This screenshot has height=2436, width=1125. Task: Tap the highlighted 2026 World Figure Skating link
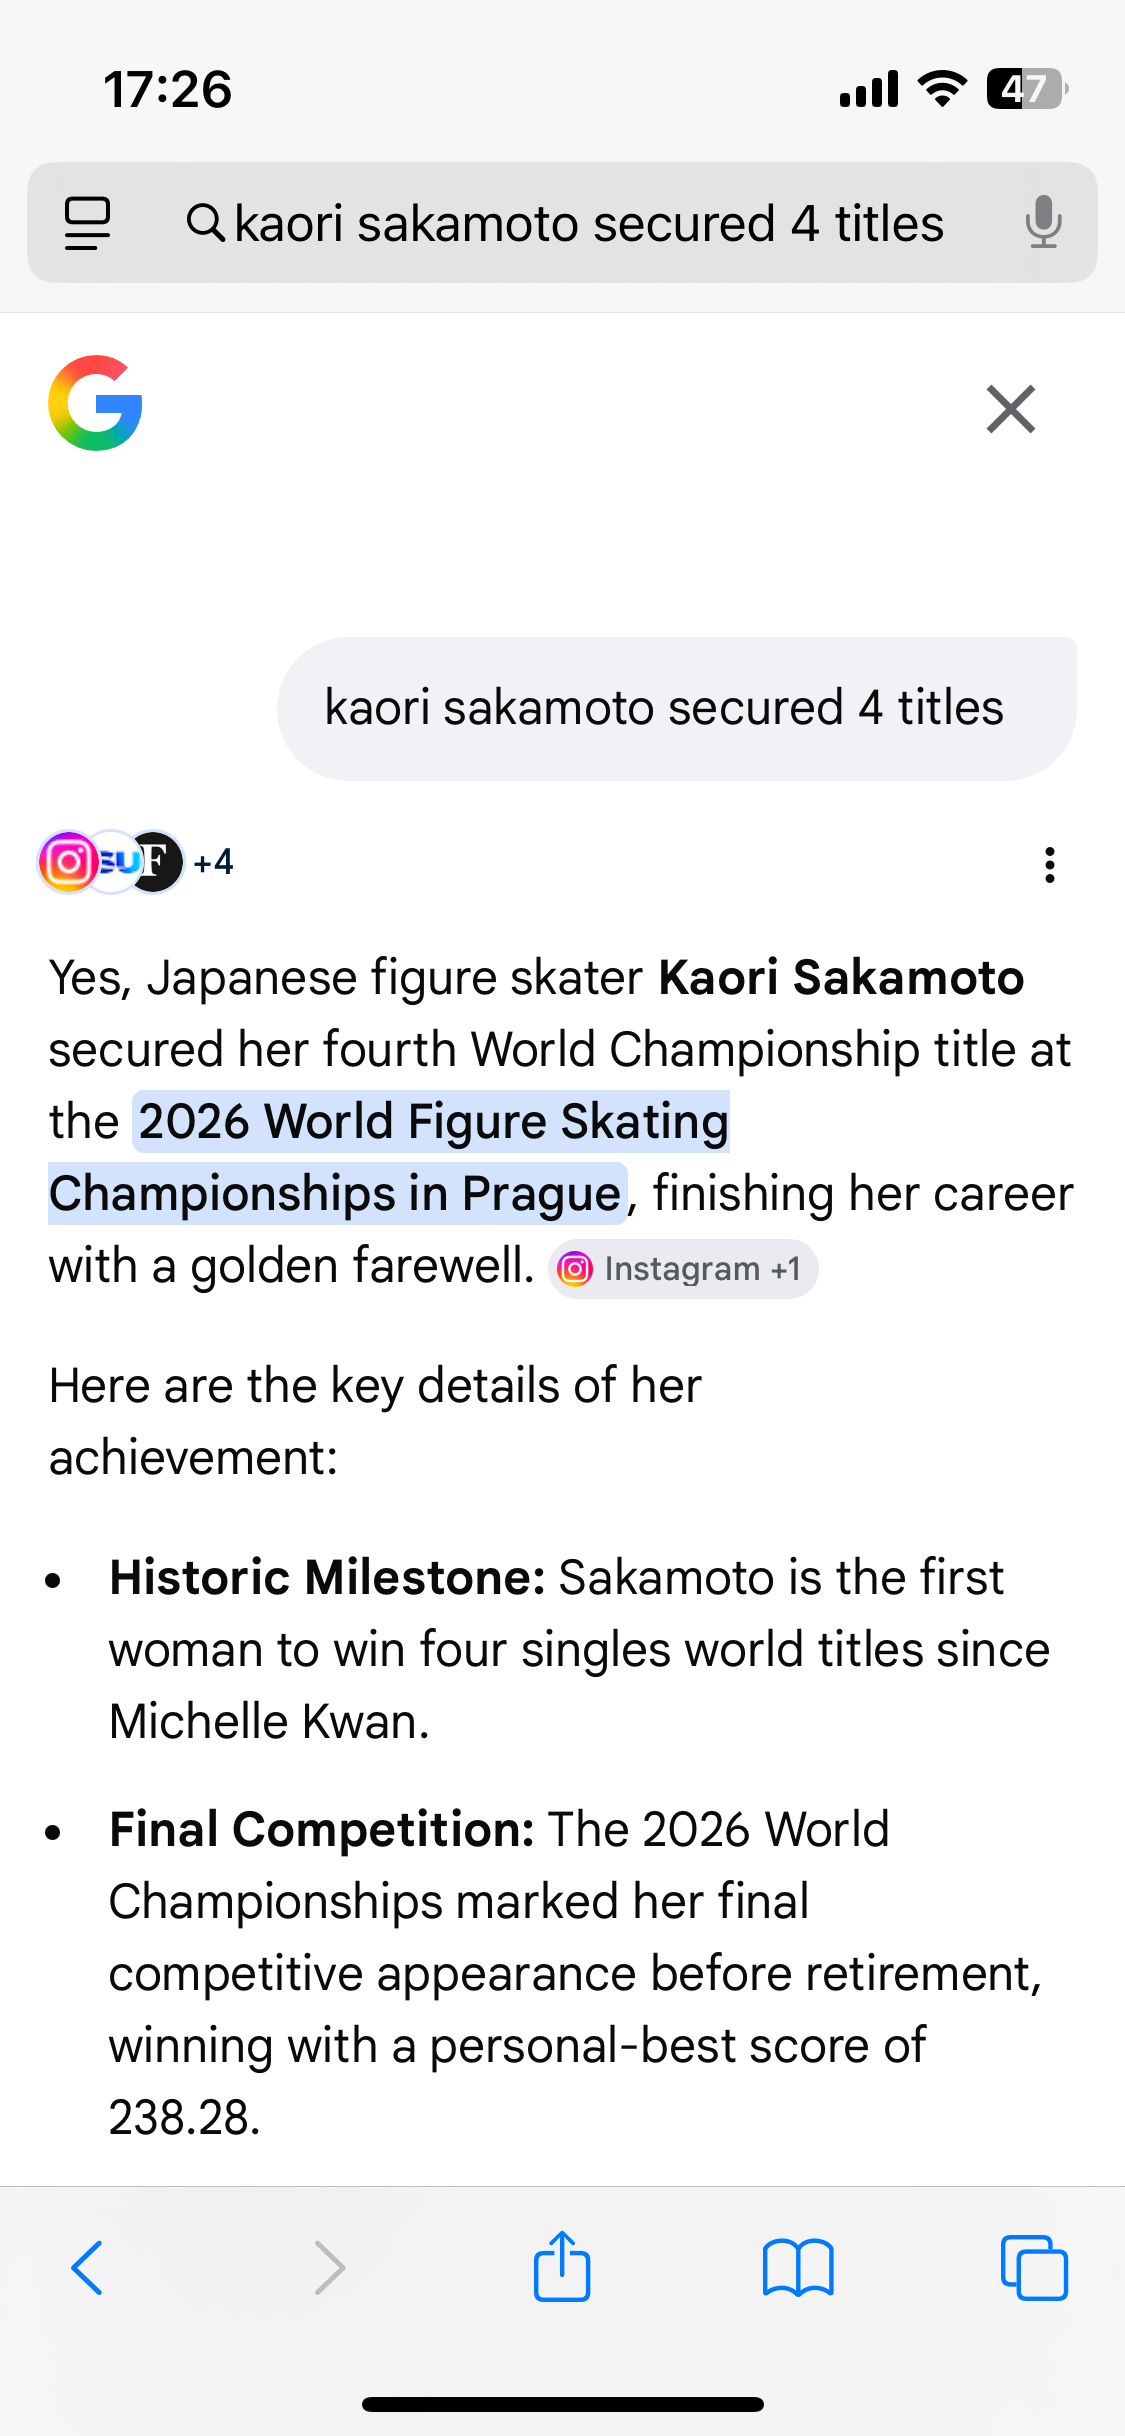tap(434, 1122)
